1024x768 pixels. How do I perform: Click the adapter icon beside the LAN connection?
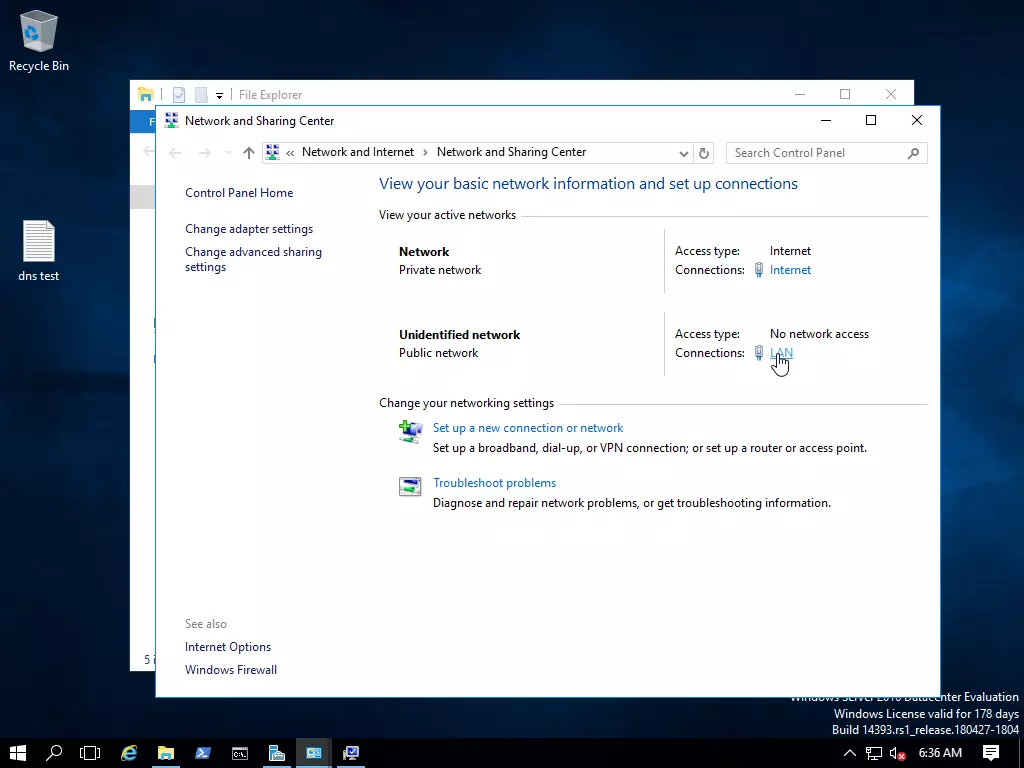point(758,353)
